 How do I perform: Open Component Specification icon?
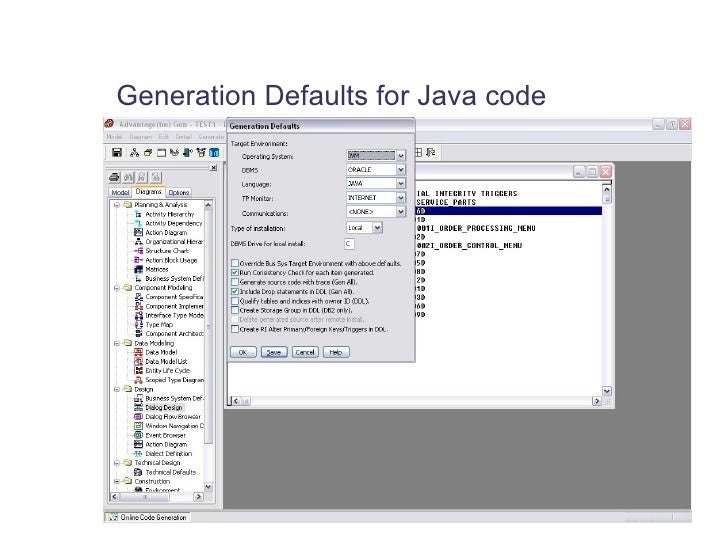click(x=138, y=297)
